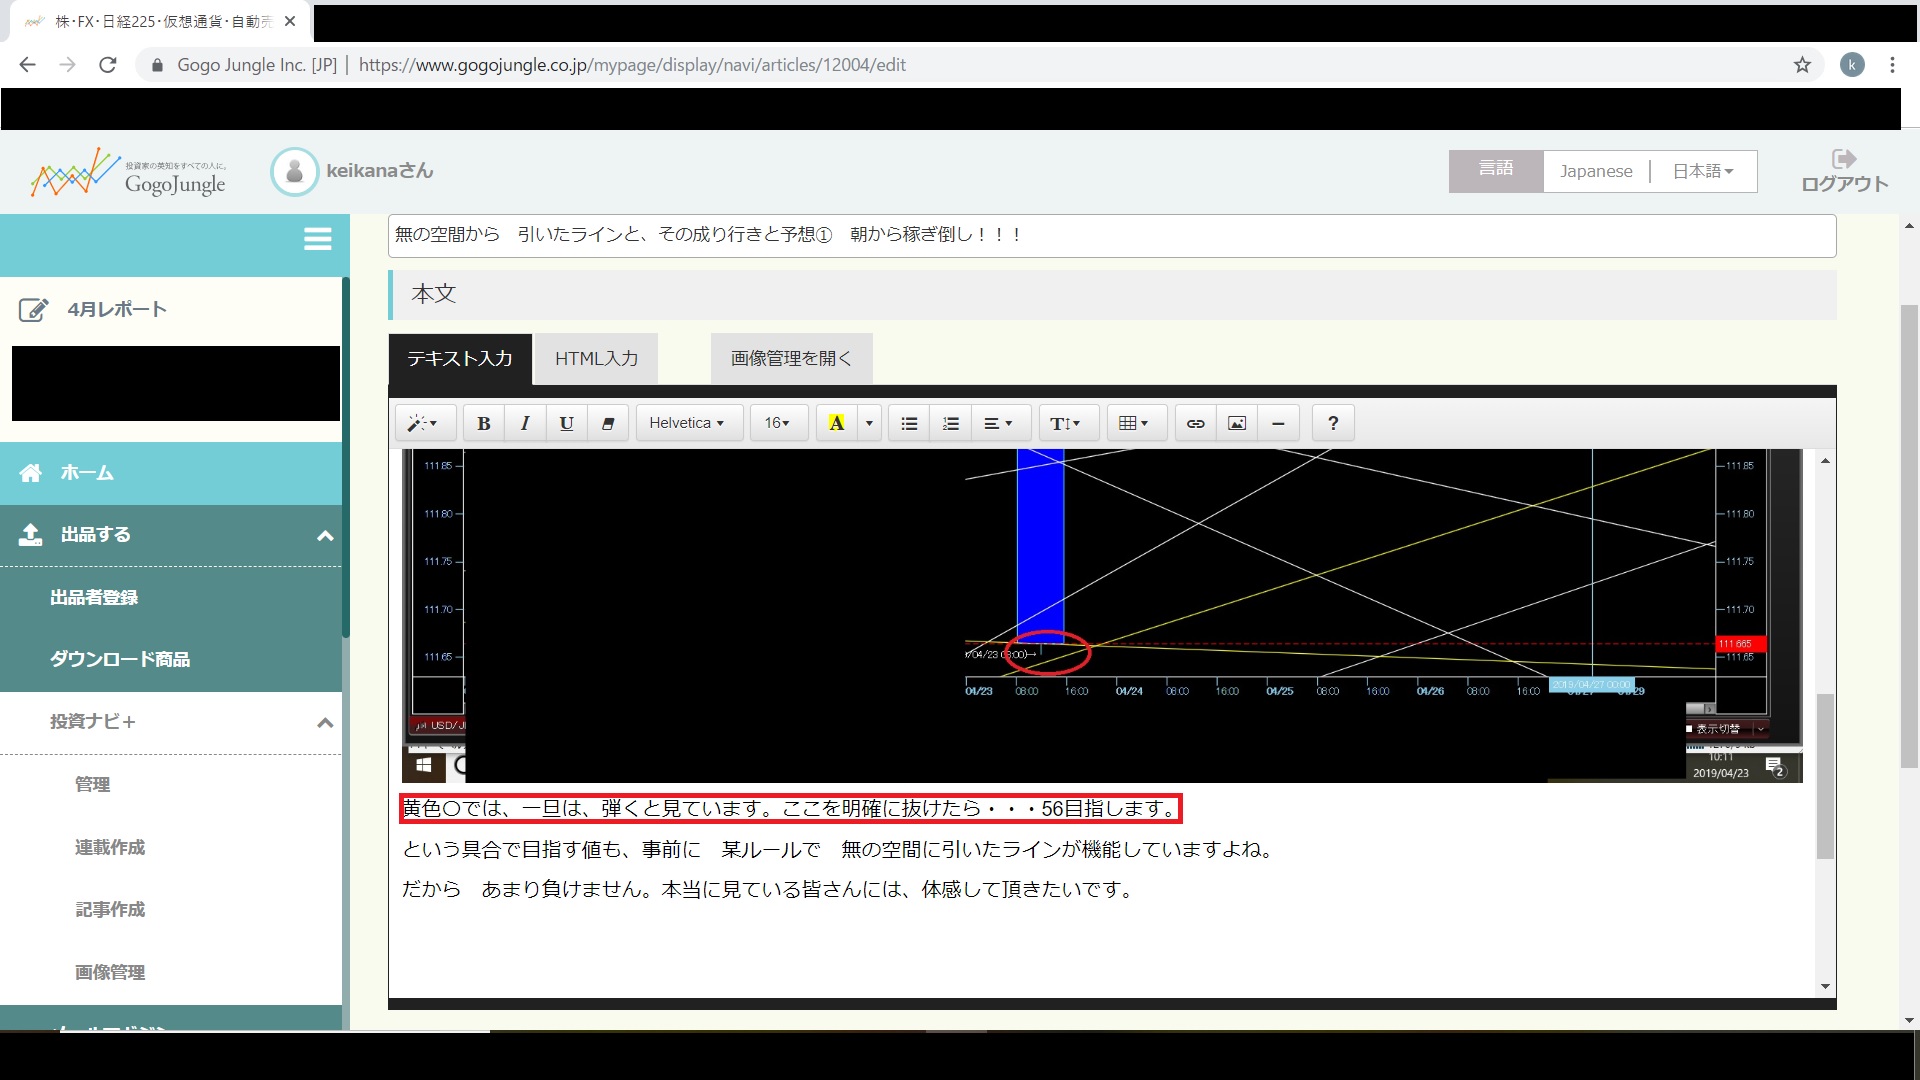Click the insert link icon

pyautogui.click(x=1195, y=423)
